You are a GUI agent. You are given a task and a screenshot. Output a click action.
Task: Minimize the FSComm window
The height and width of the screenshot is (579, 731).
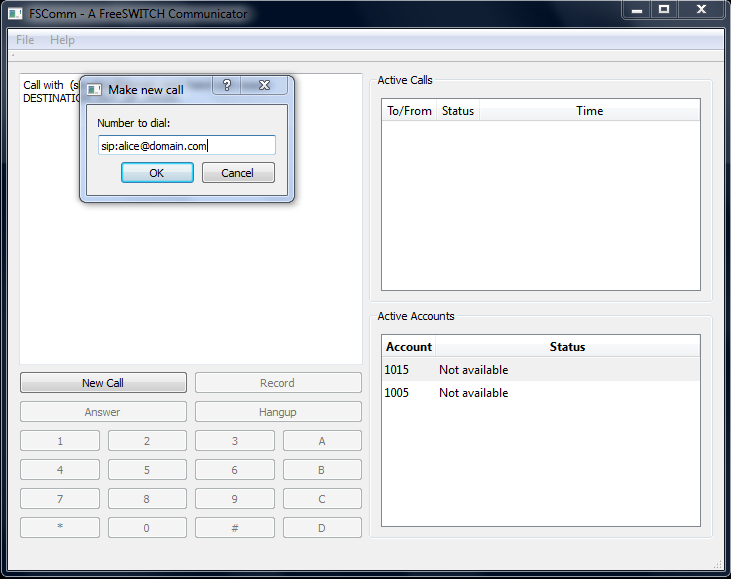pyautogui.click(x=636, y=9)
